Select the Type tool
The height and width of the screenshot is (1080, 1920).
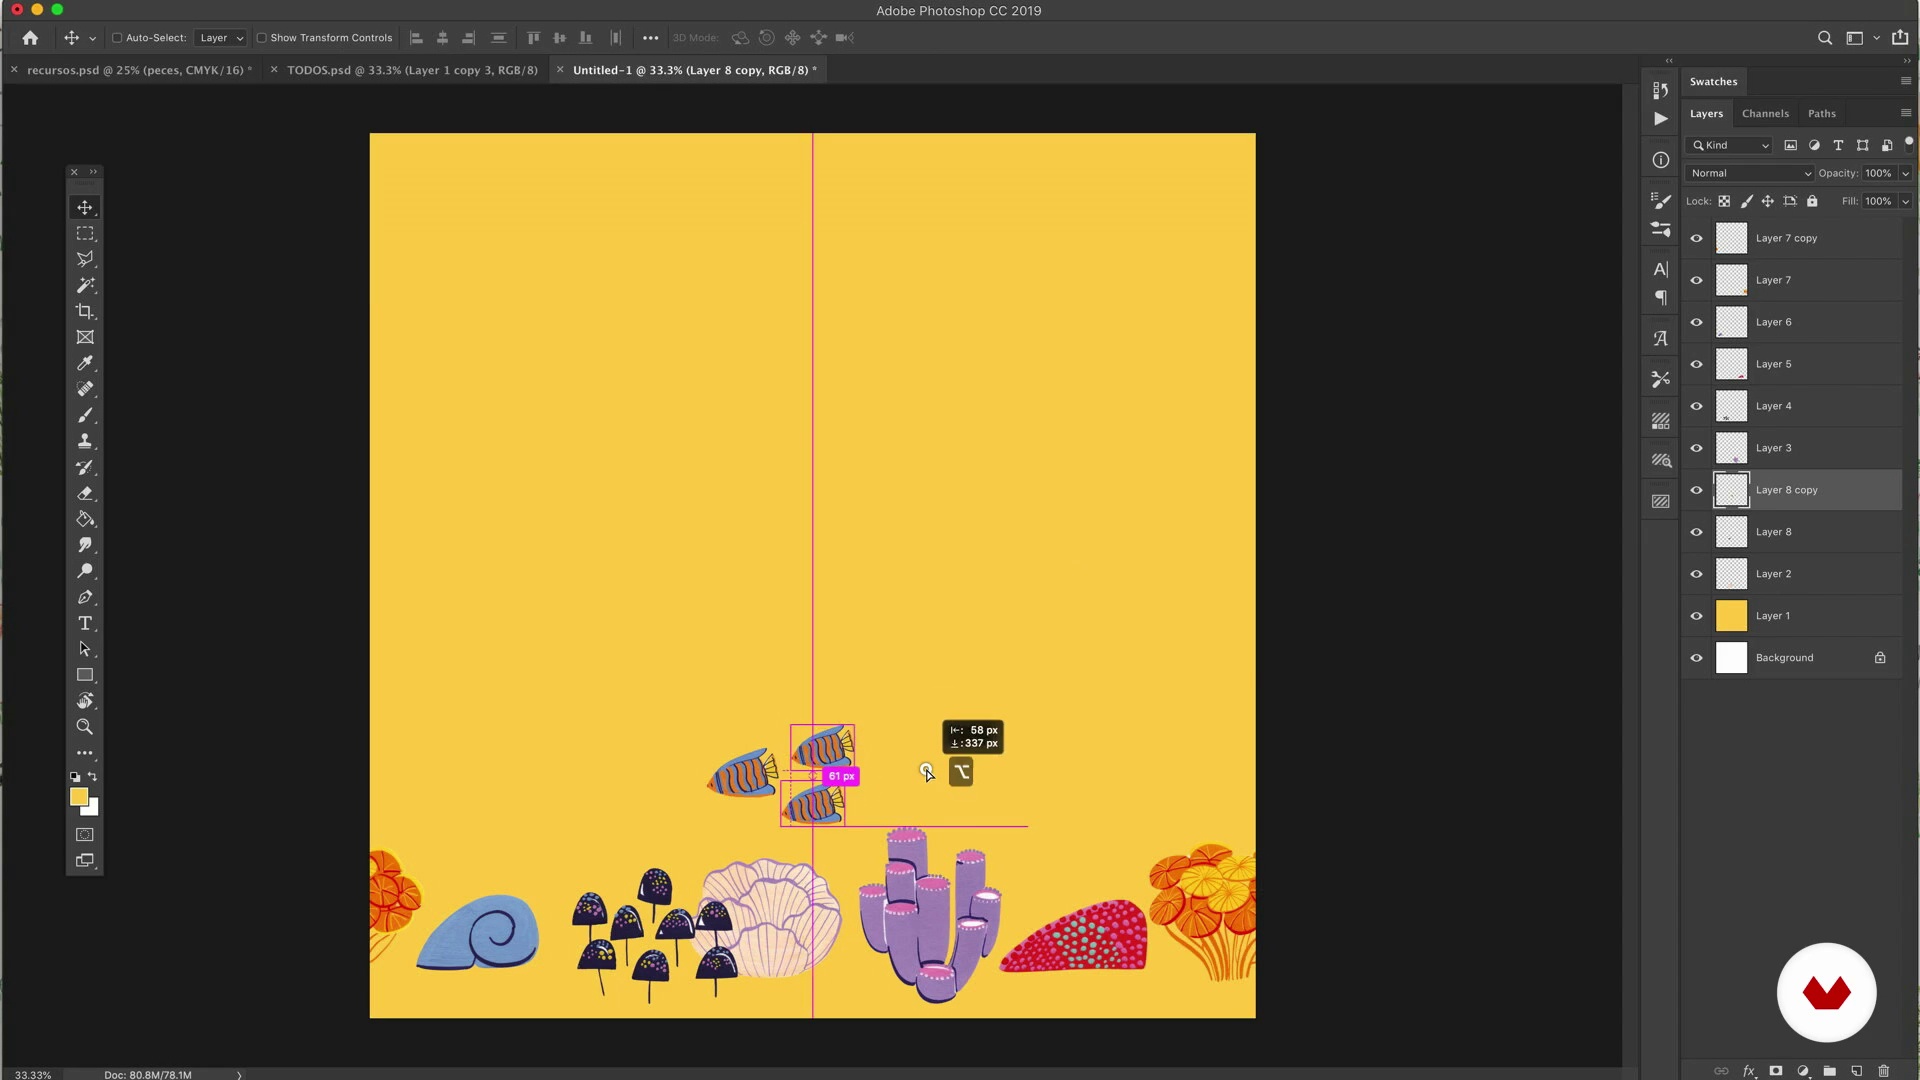coord(85,623)
